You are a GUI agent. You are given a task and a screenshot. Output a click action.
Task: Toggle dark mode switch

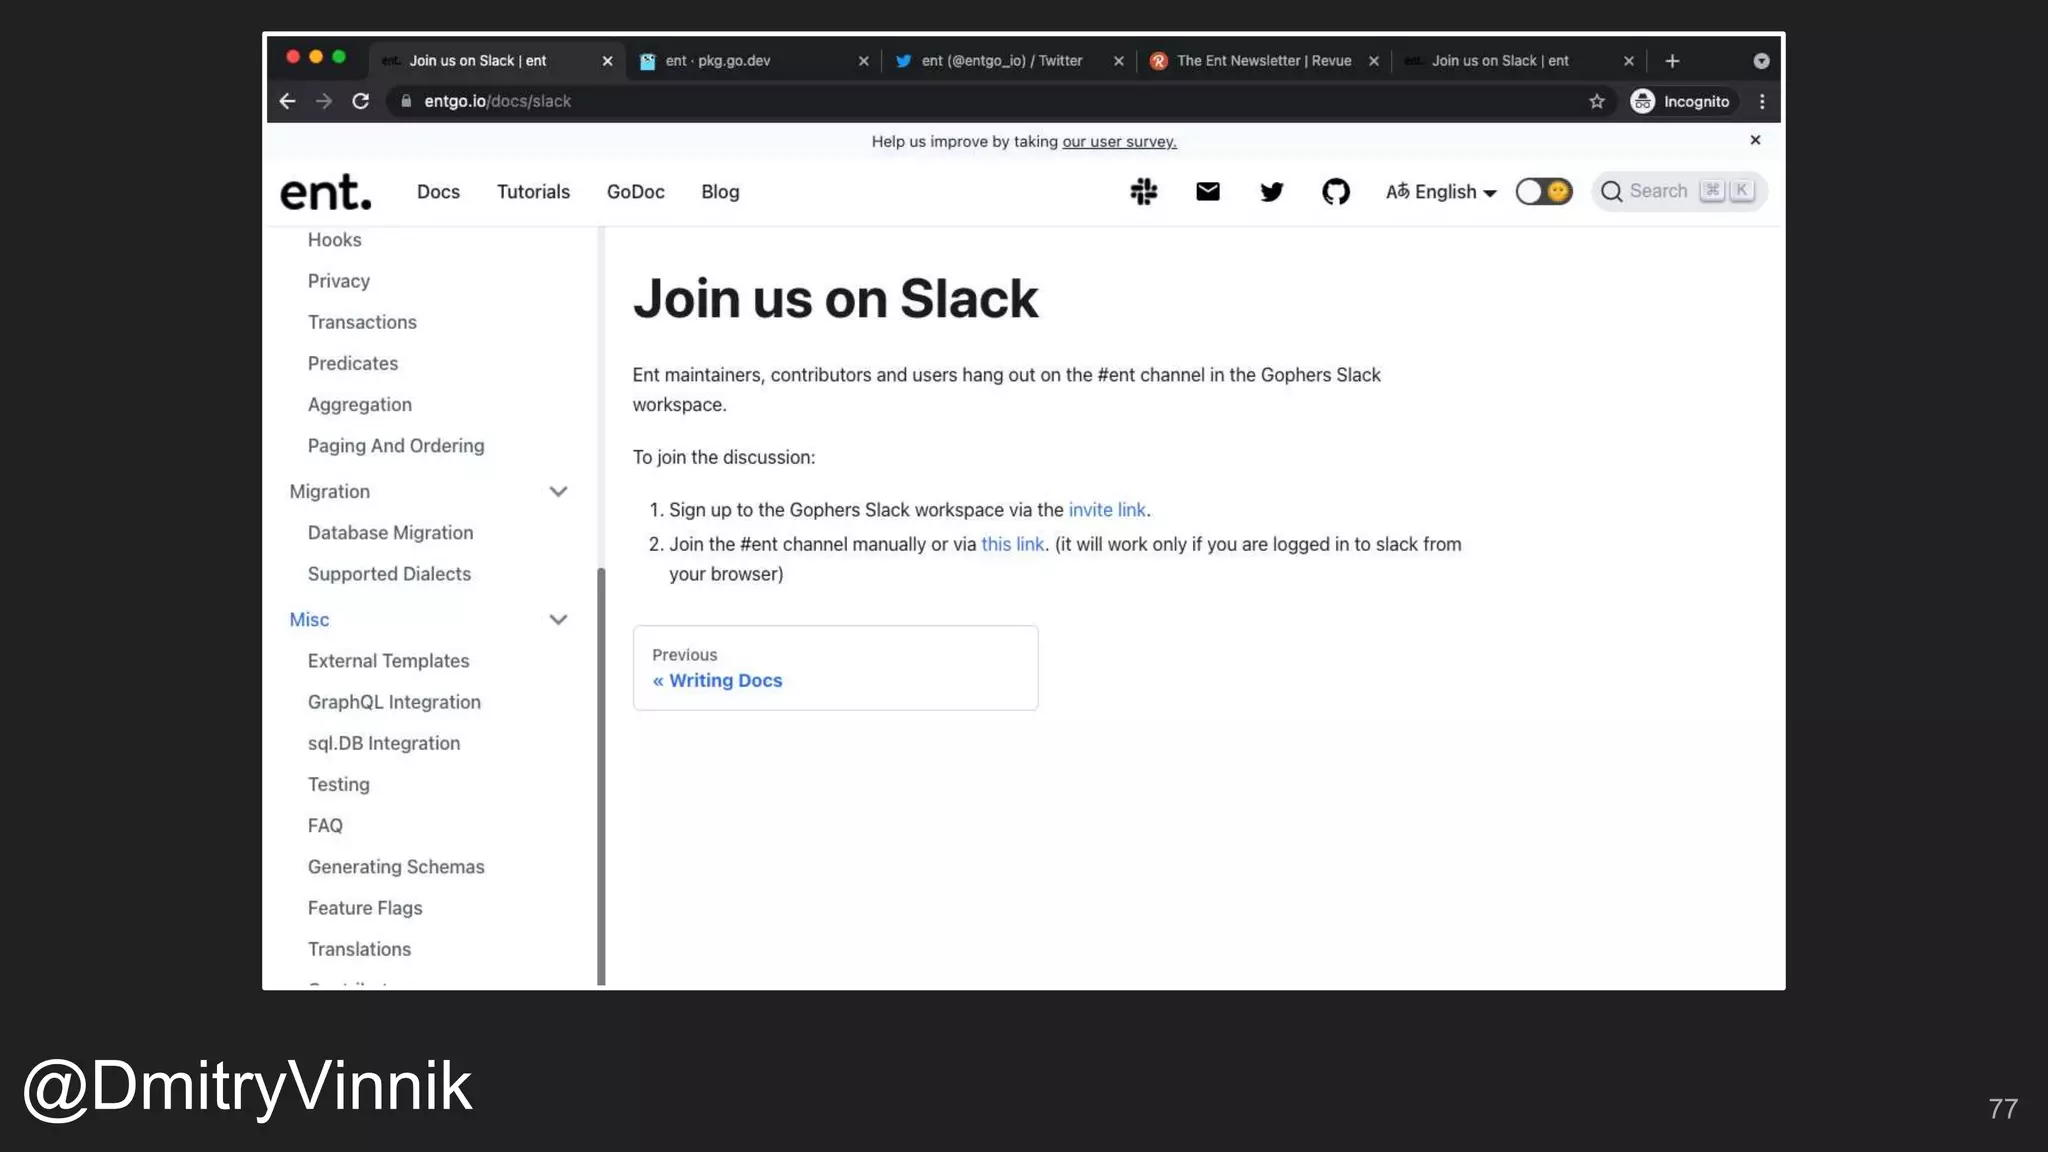[x=1543, y=191]
